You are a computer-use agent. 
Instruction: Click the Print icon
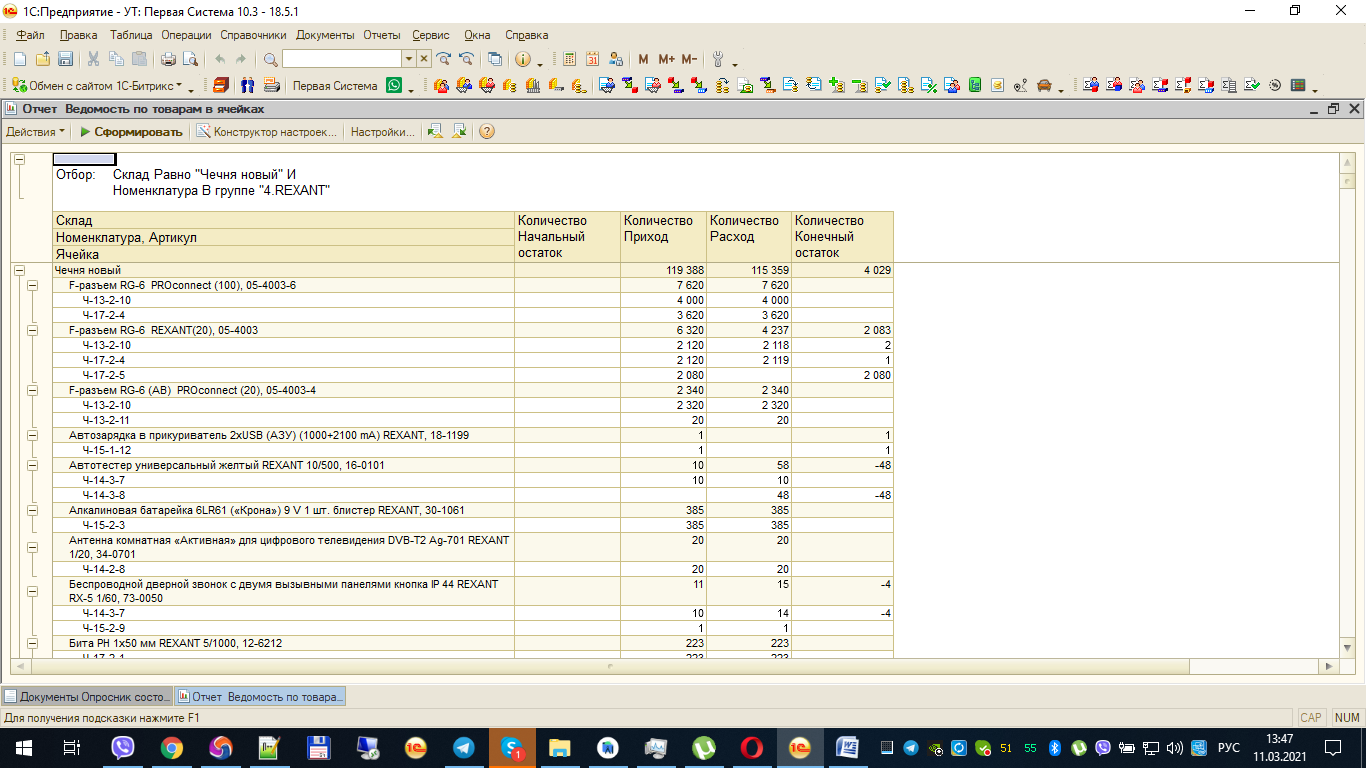[x=168, y=59]
